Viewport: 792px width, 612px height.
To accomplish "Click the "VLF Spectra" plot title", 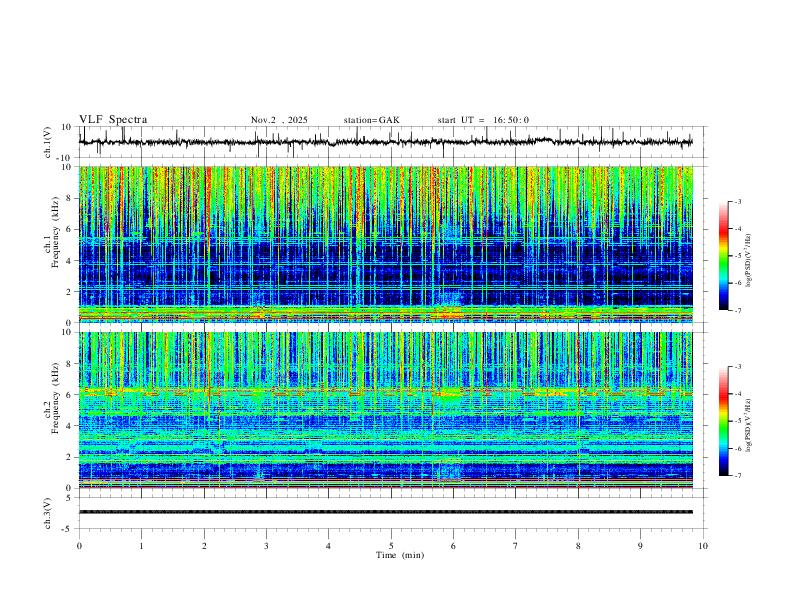I will coord(113,120).
